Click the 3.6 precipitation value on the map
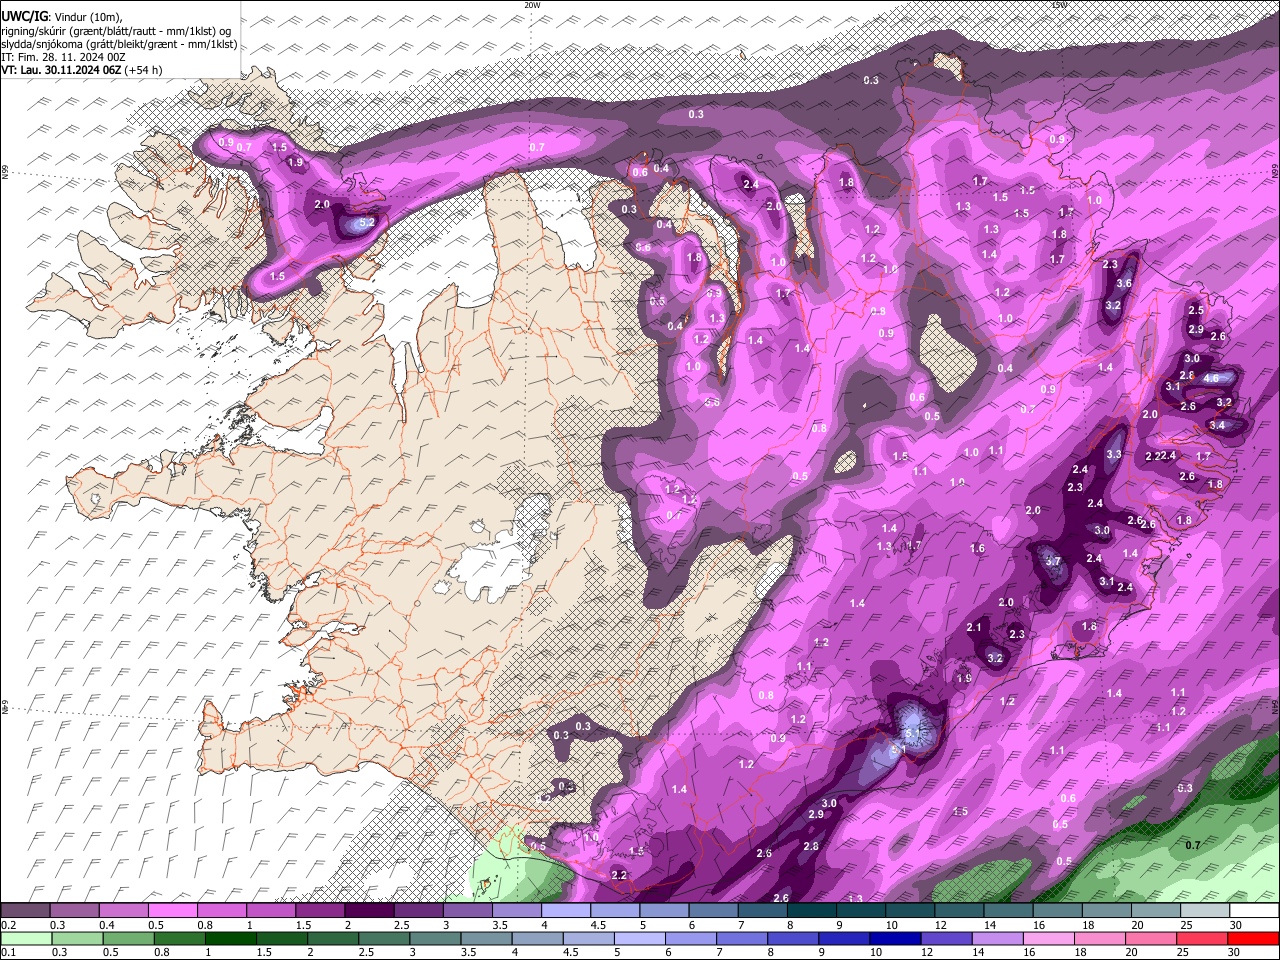The height and width of the screenshot is (960, 1280). pyautogui.click(x=1124, y=283)
